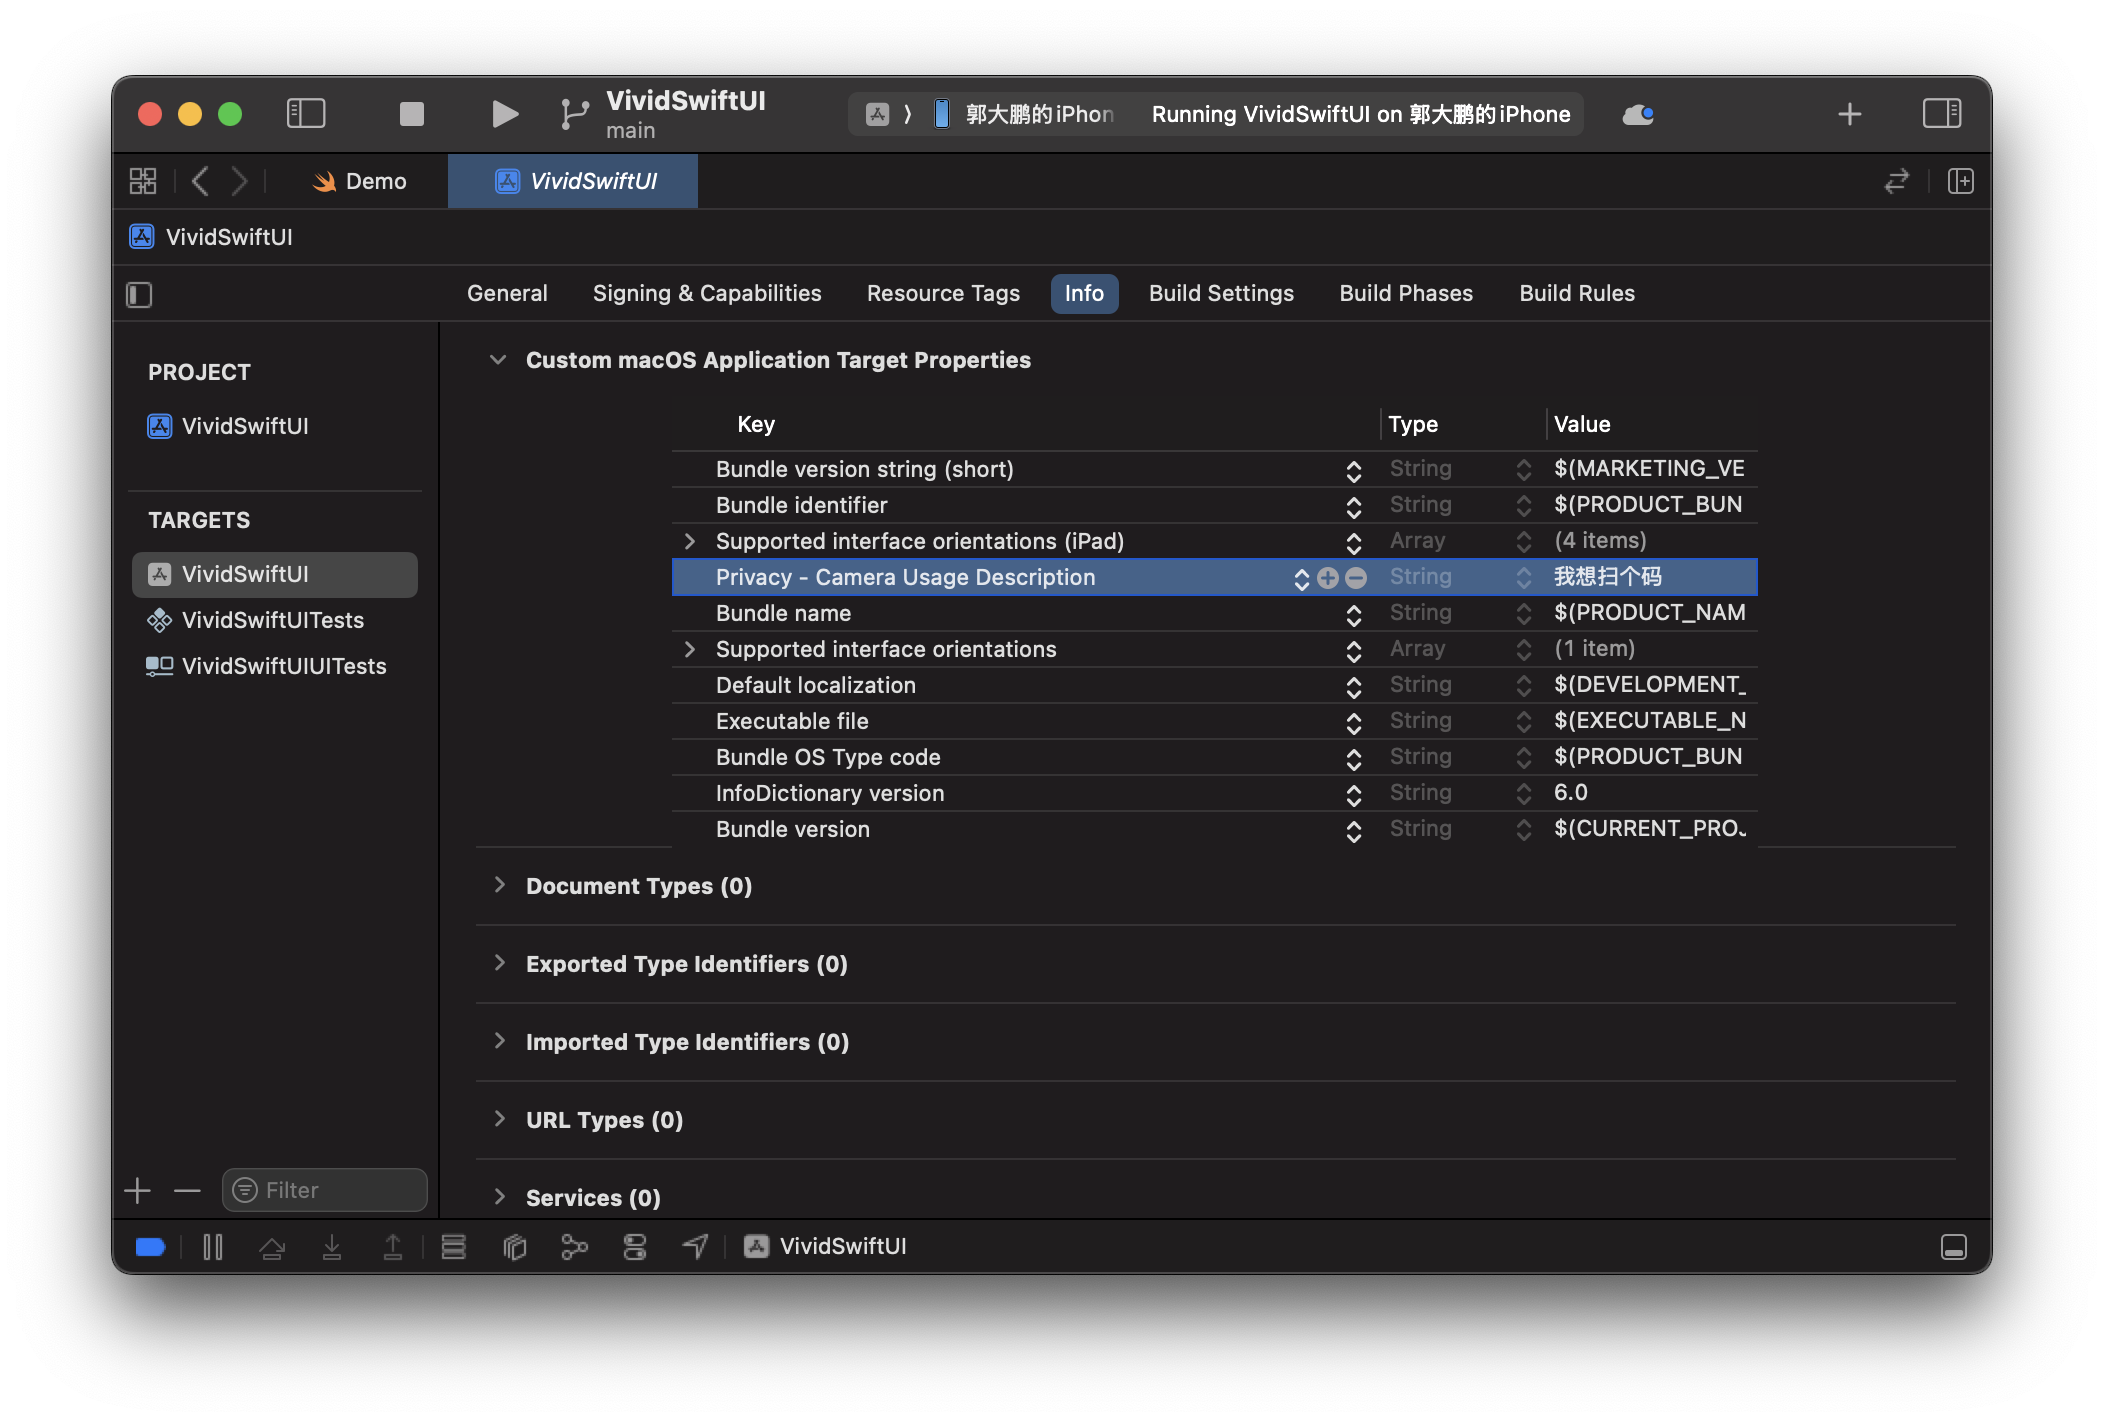Open the Environment Overrides icon
Screen dimensions: 2104x1422
[x=634, y=1247]
